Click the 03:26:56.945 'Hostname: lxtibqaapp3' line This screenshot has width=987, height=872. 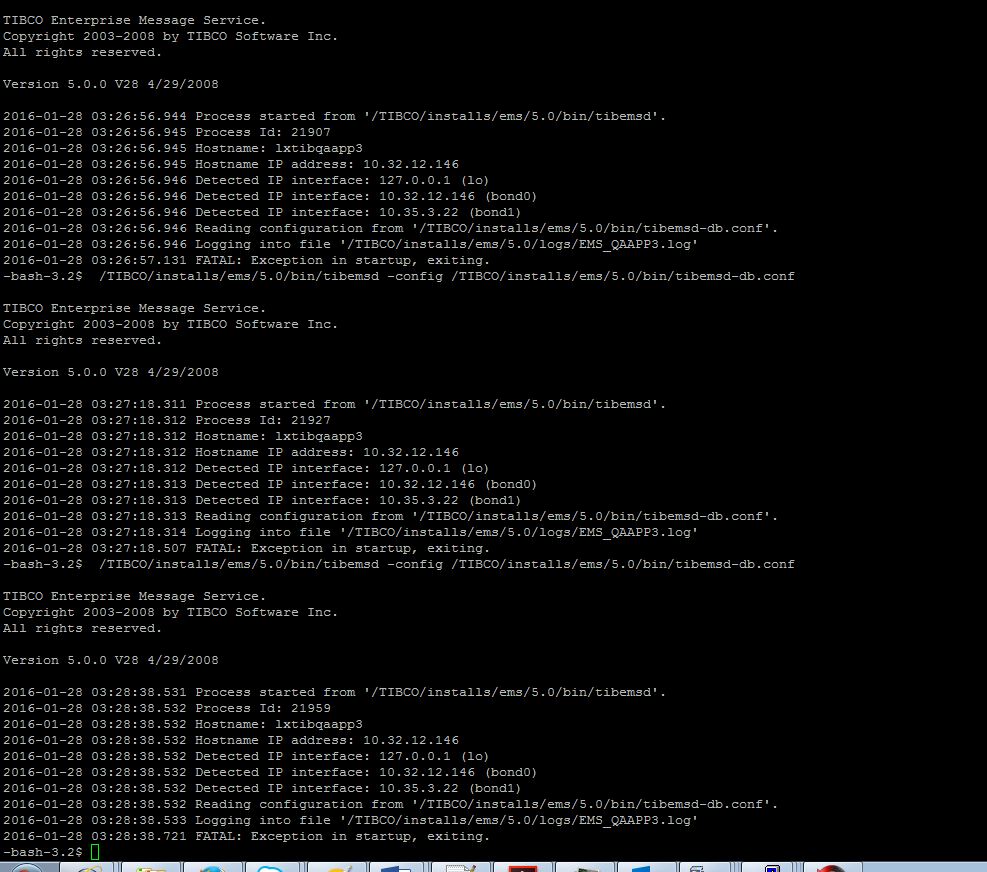(183, 148)
